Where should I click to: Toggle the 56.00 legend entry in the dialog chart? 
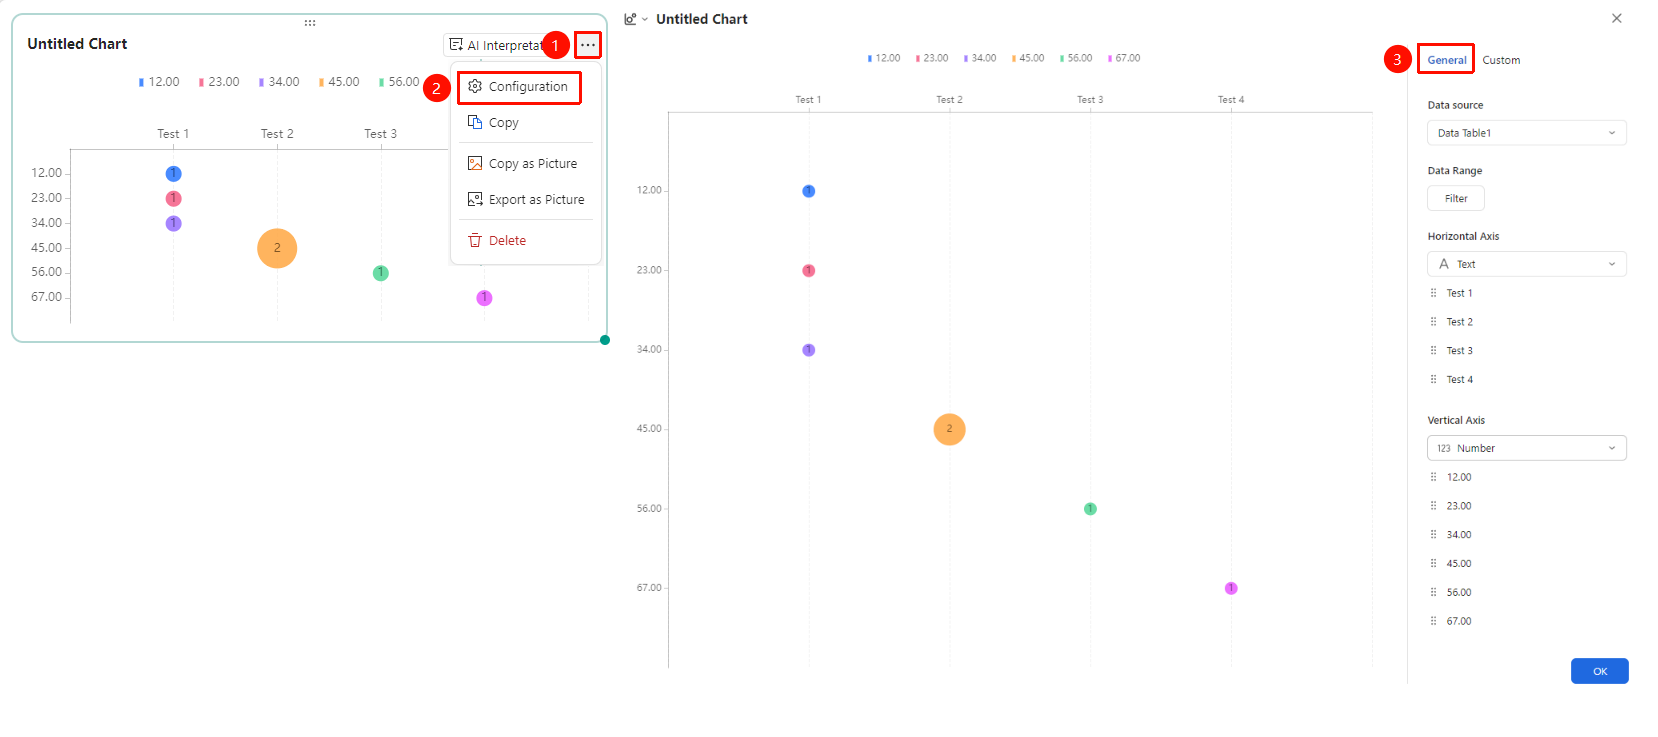tap(1076, 58)
